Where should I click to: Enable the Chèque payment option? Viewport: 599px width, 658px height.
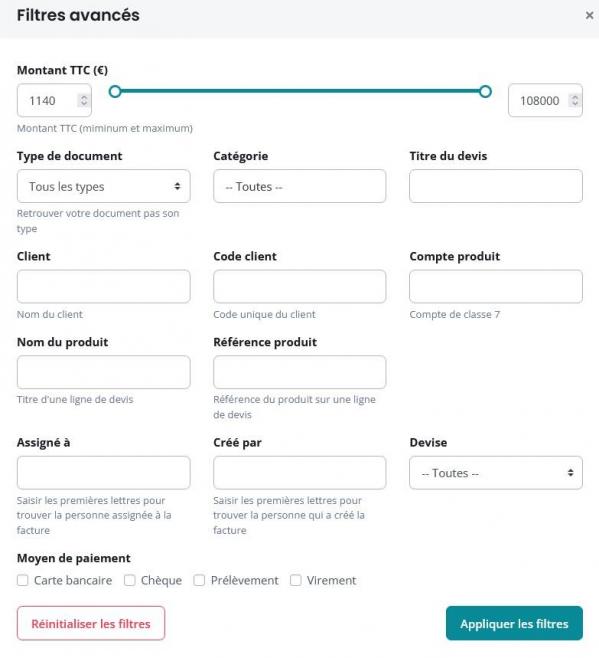tap(130, 580)
